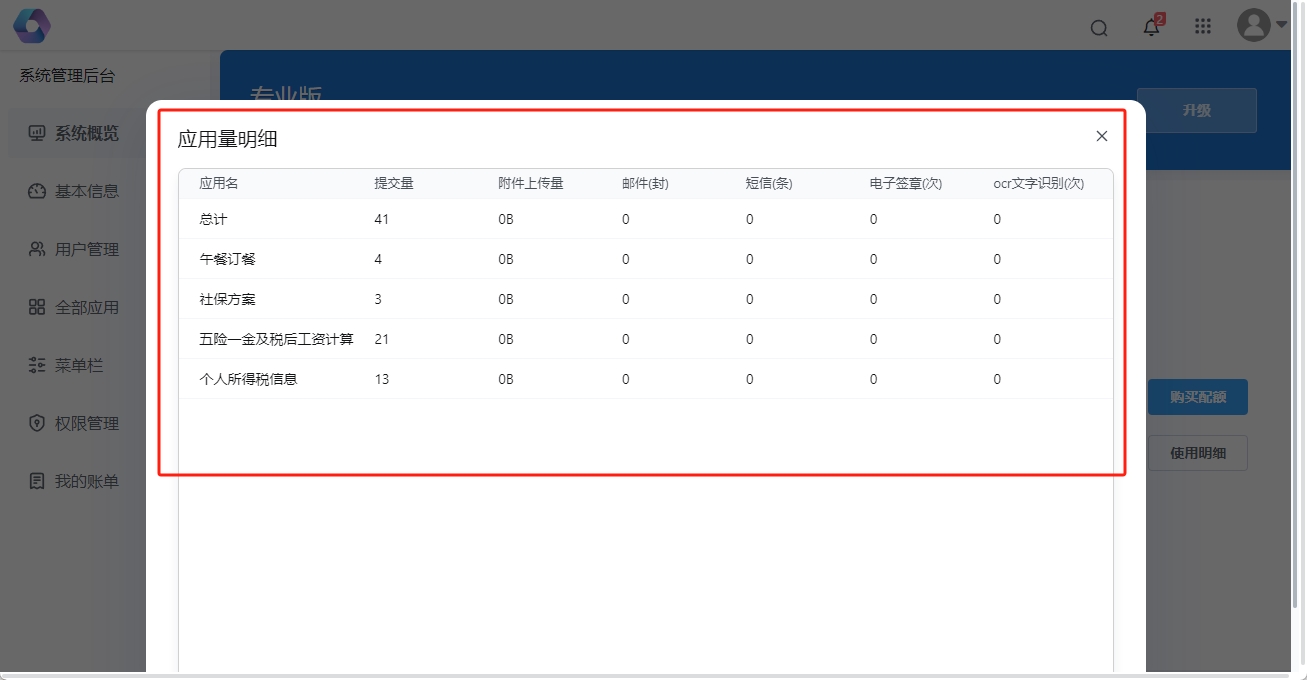The height and width of the screenshot is (680, 1307).
Task: Select 用户管理 in the sidebar
Action: [86, 249]
